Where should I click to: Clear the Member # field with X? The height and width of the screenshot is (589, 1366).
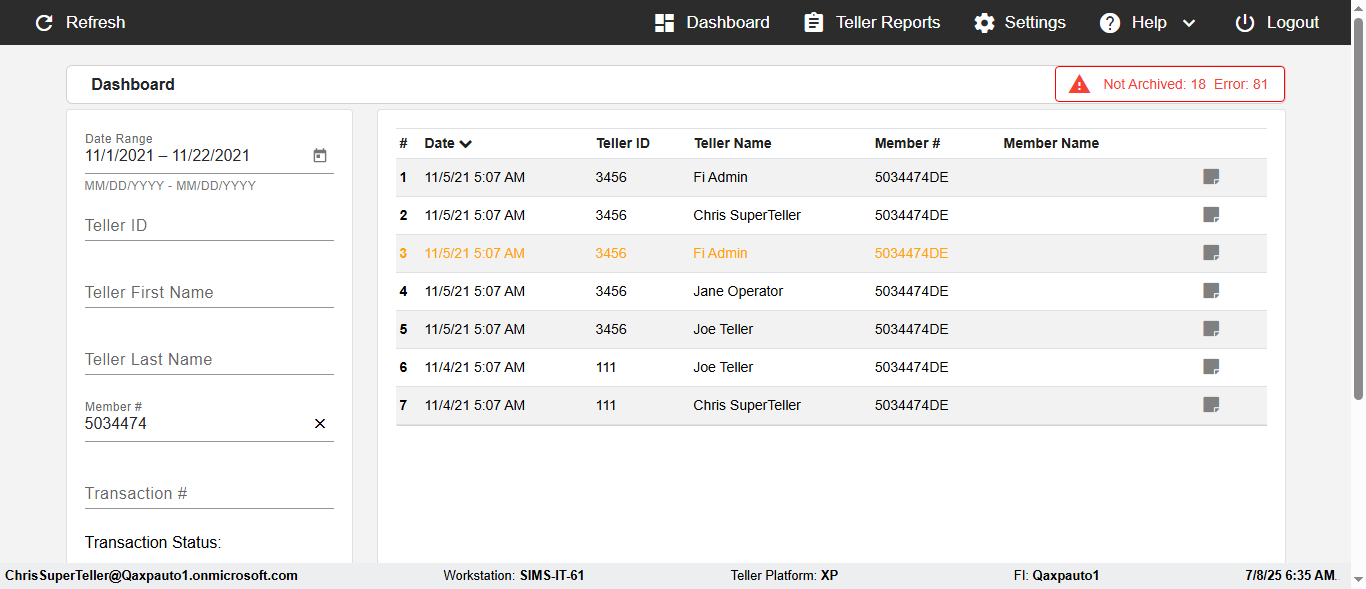[x=320, y=424]
